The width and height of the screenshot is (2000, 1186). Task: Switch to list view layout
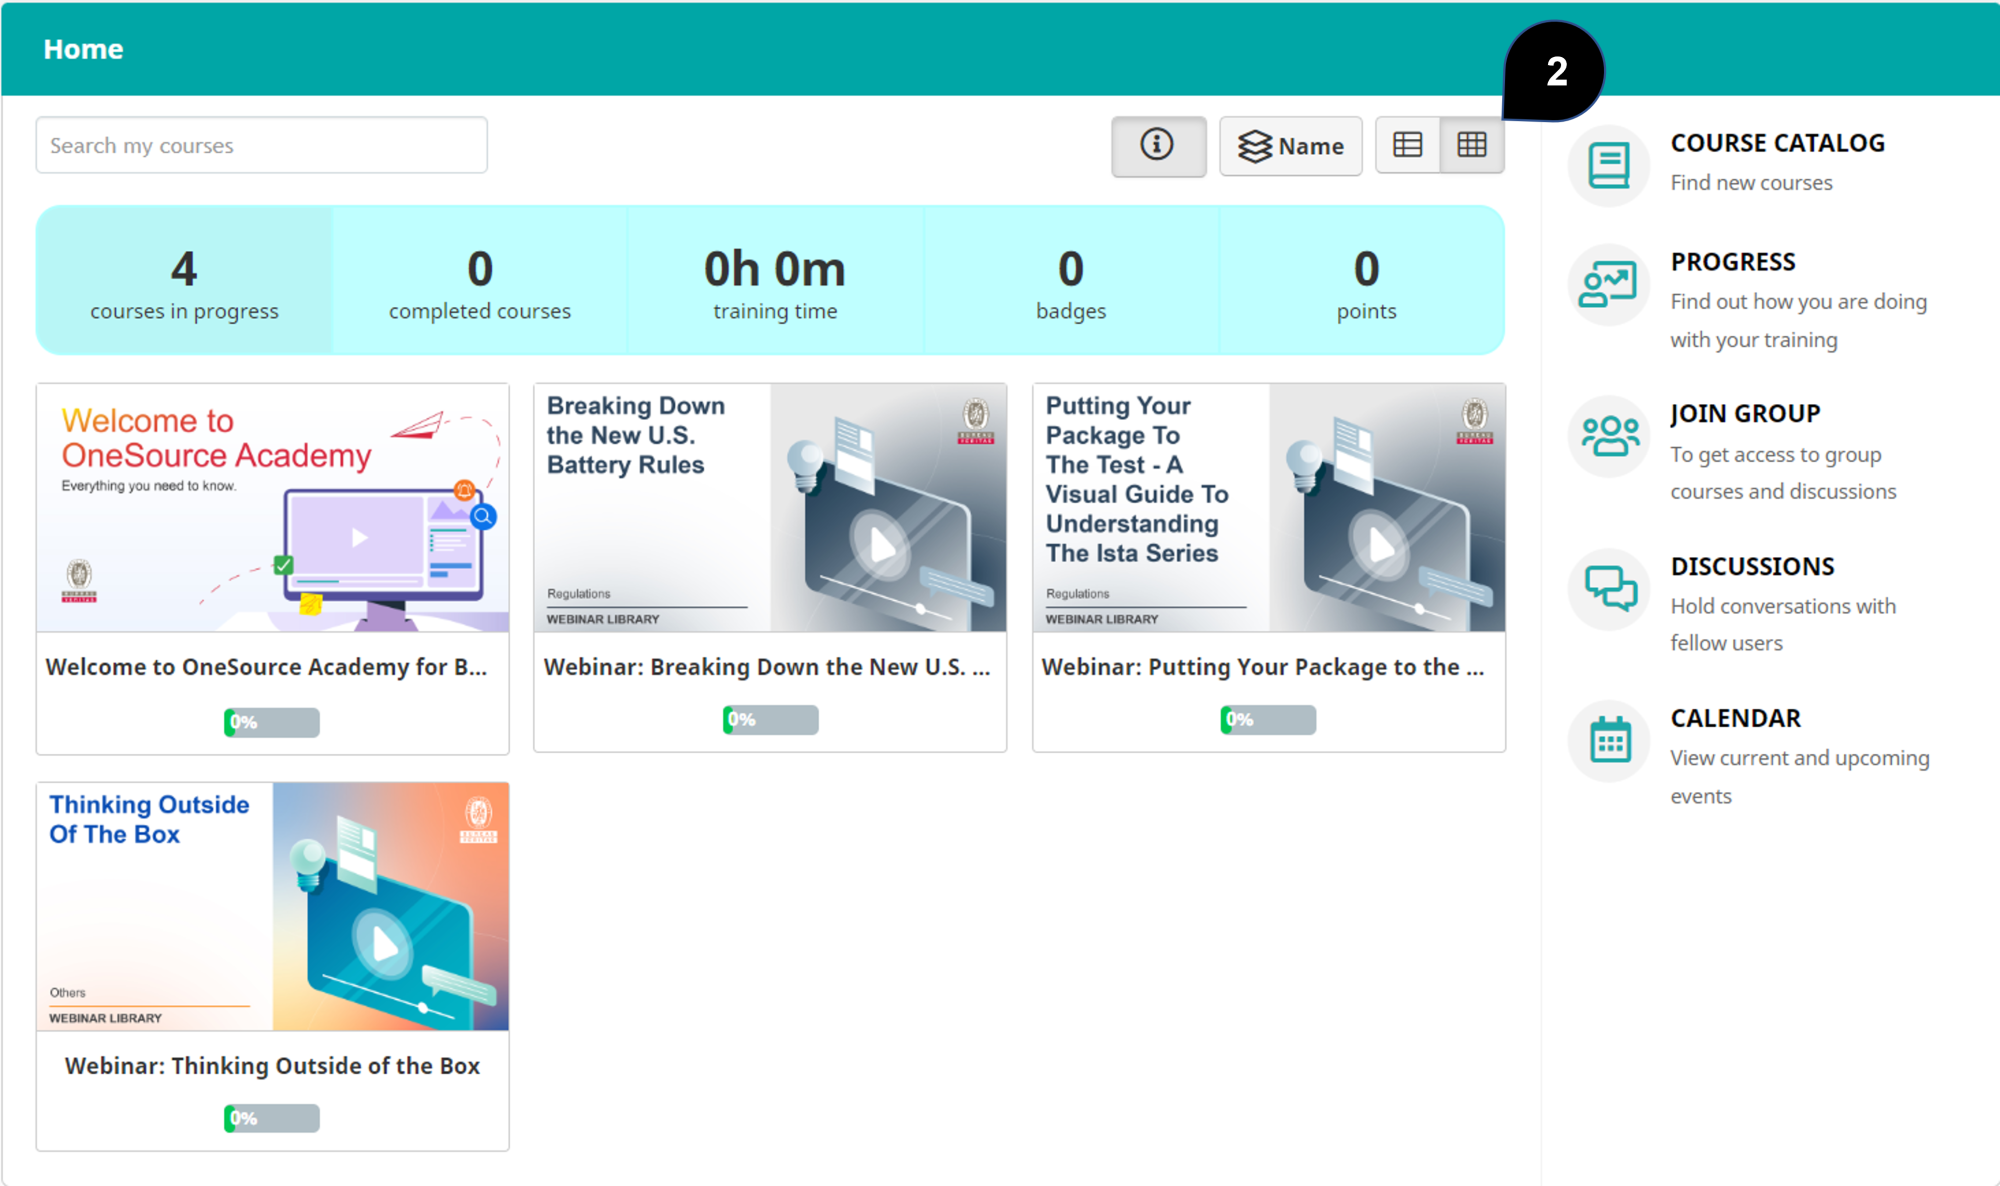(x=1407, y=146)
